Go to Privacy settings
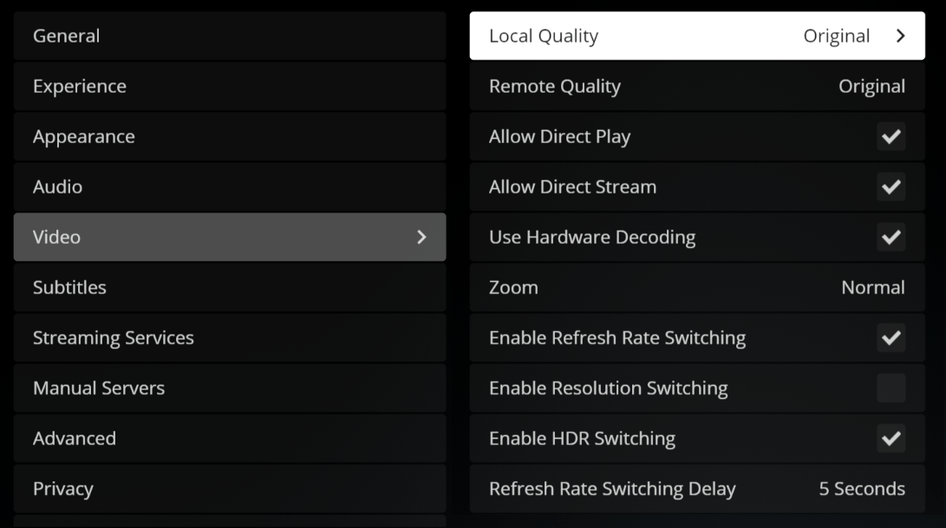This screenshot has height=528, width=946. tap(229, 489)
